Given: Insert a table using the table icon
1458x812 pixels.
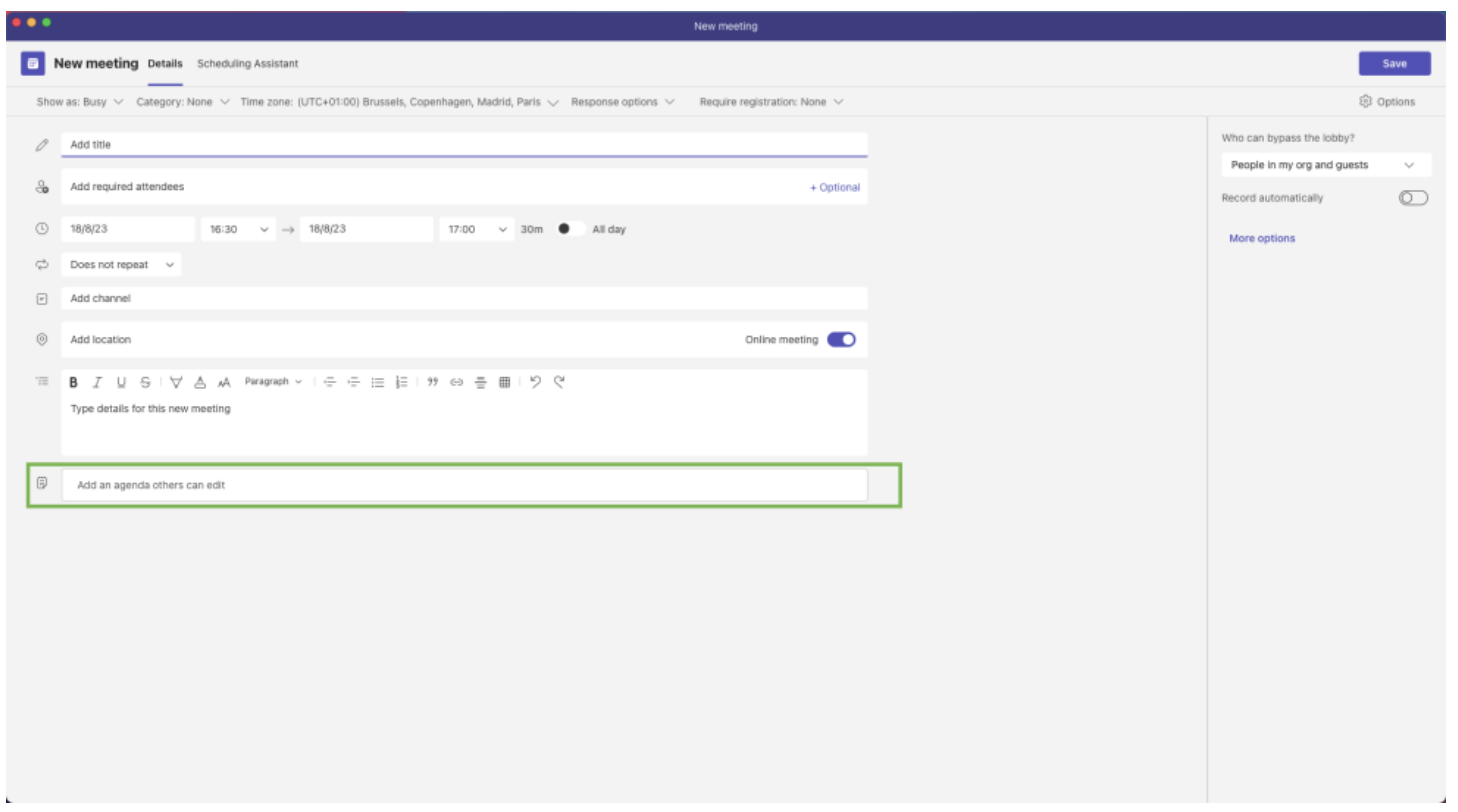Looking at the screenshot, I should 505,382.
